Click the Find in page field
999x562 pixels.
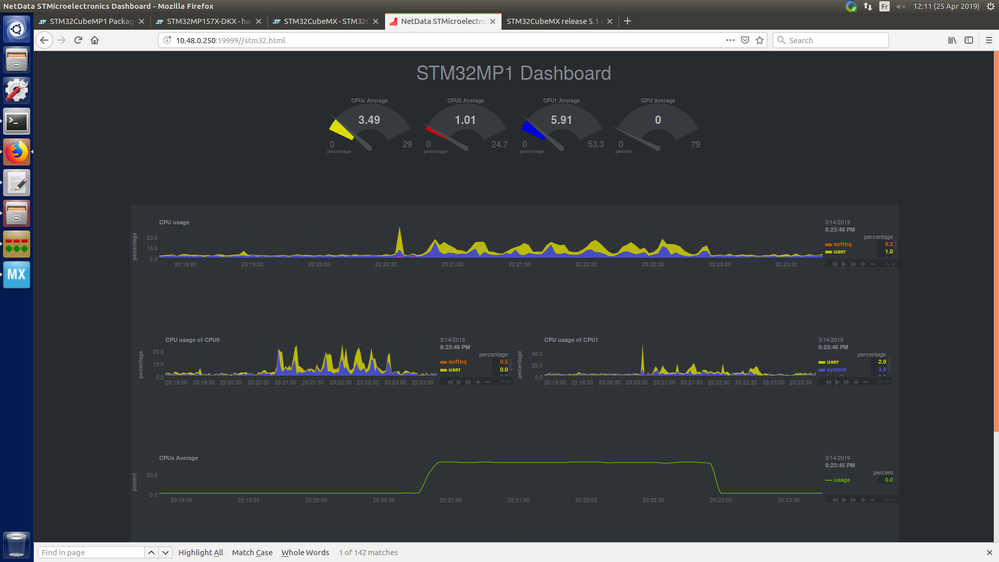coord(90,552)
